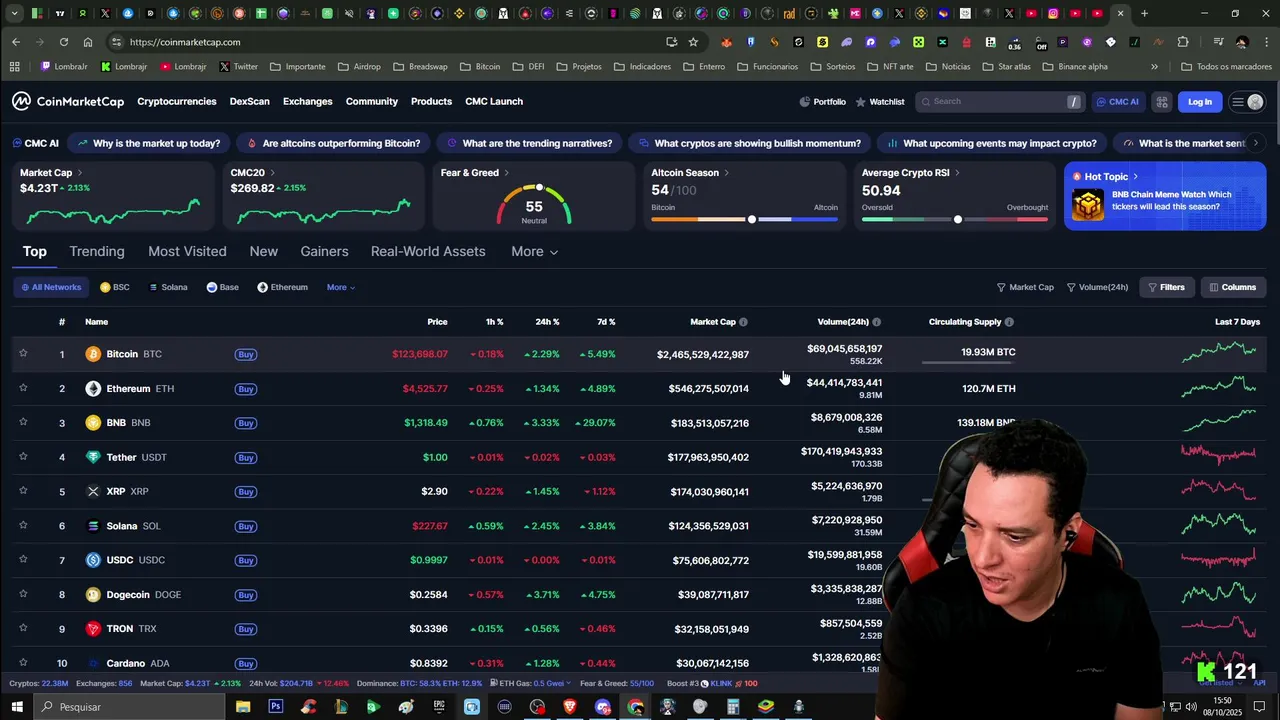Click Buy button for Bitcoin
The image size is (1280, 720).
(x=245, y=354)
